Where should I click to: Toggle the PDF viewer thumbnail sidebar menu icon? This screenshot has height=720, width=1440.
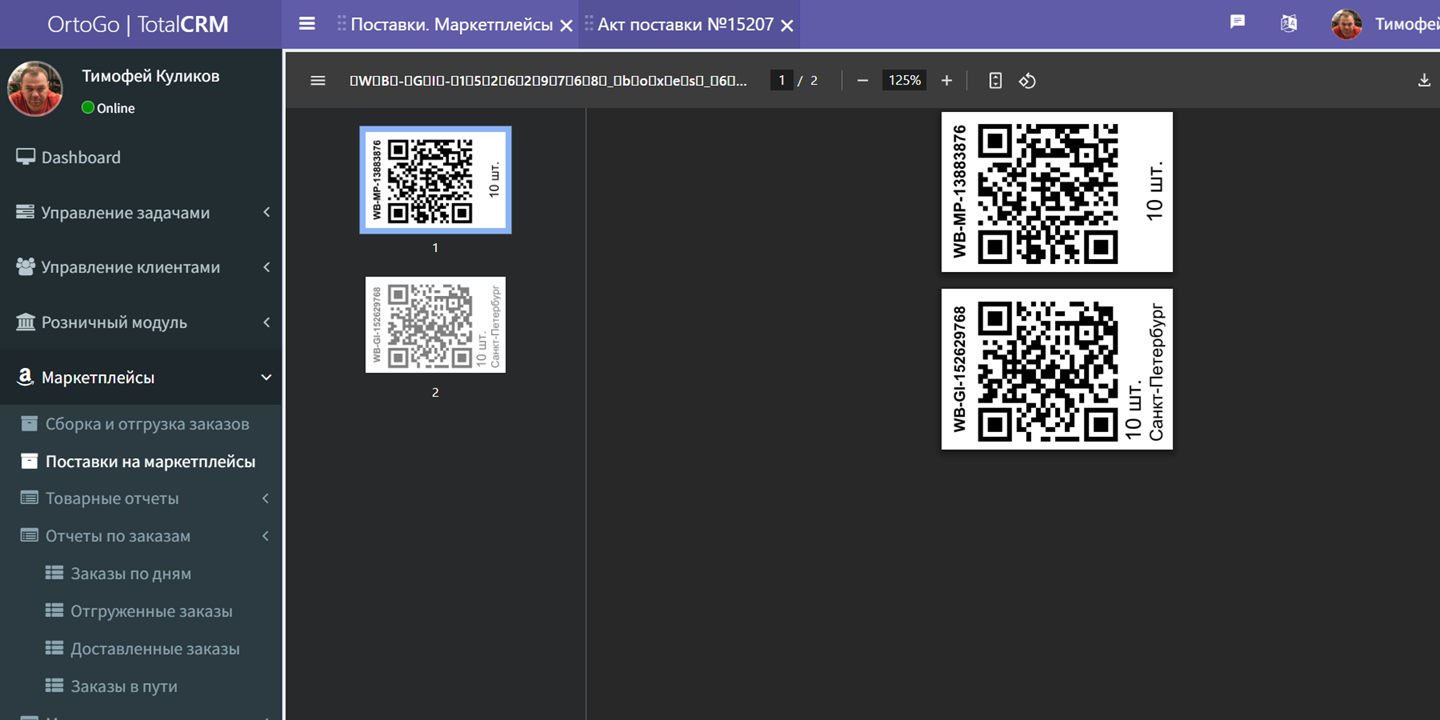[318, 80]
